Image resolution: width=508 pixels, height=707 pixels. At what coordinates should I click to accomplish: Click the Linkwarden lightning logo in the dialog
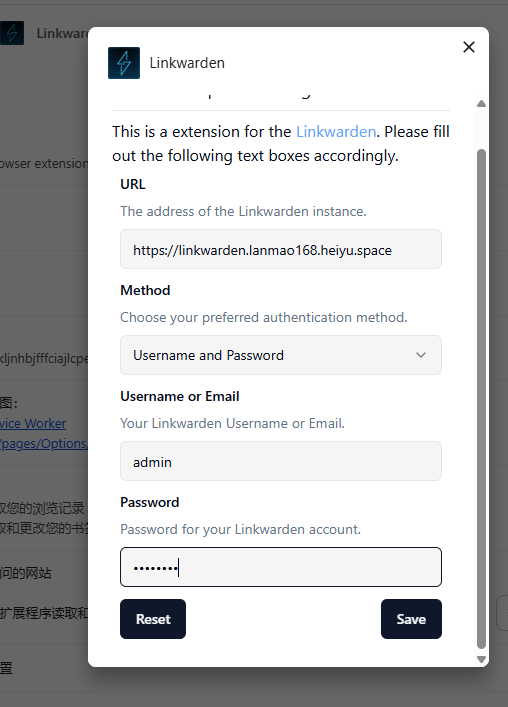coord(124,63)
